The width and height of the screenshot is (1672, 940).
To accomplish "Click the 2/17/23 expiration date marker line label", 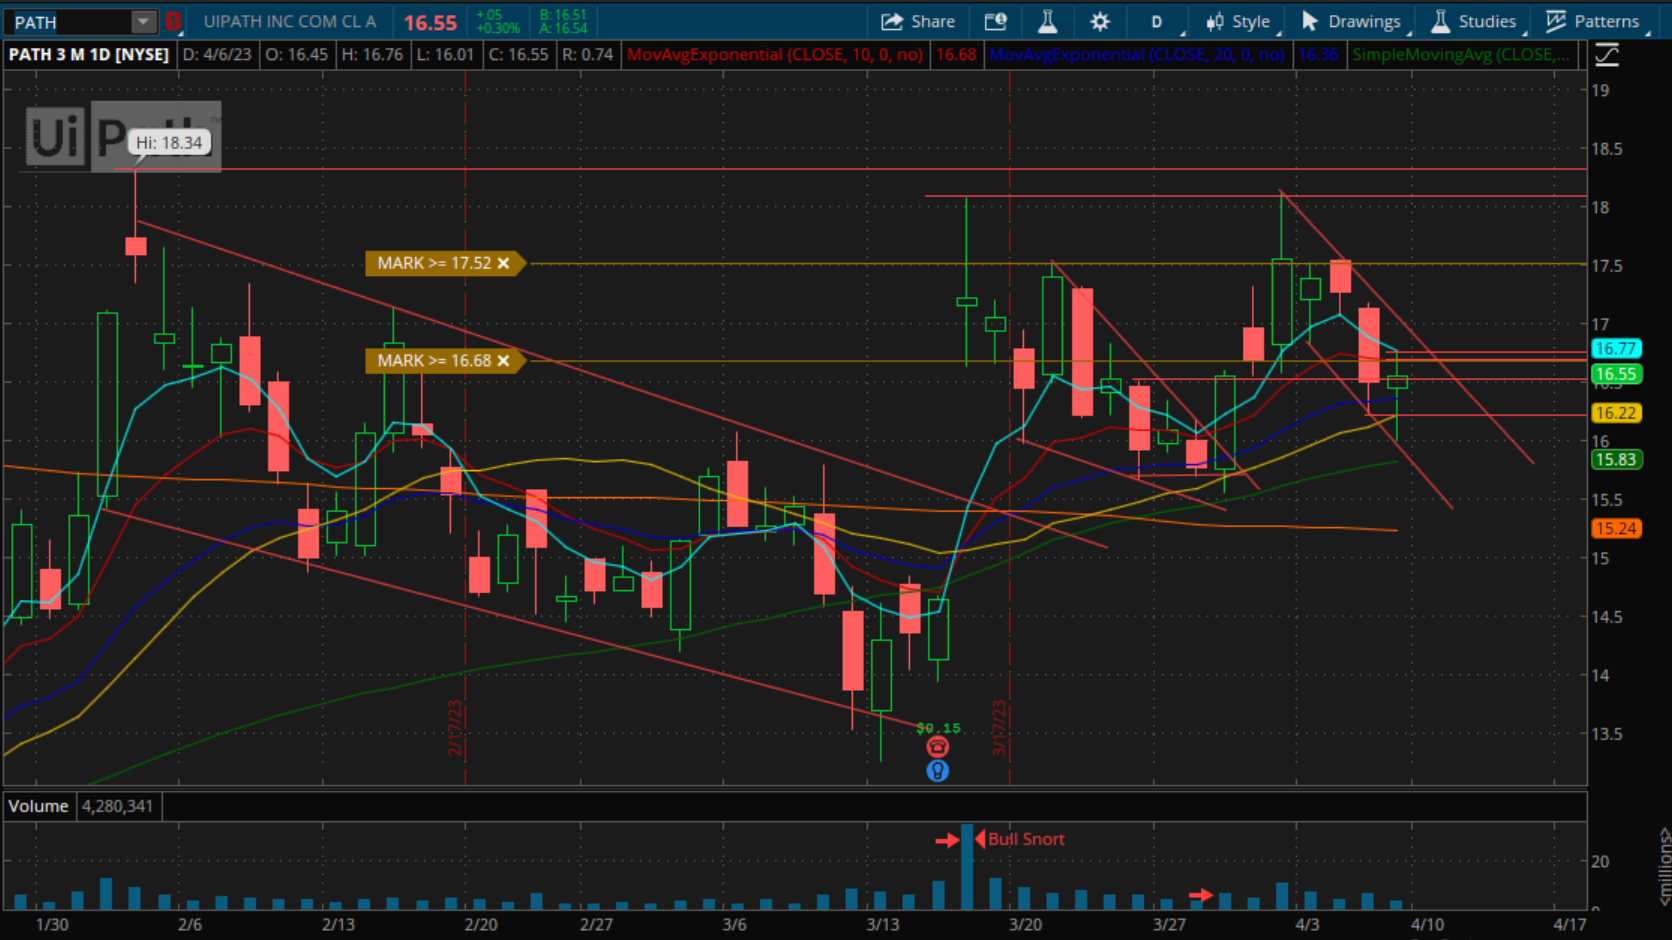I will tap(455, 727).
